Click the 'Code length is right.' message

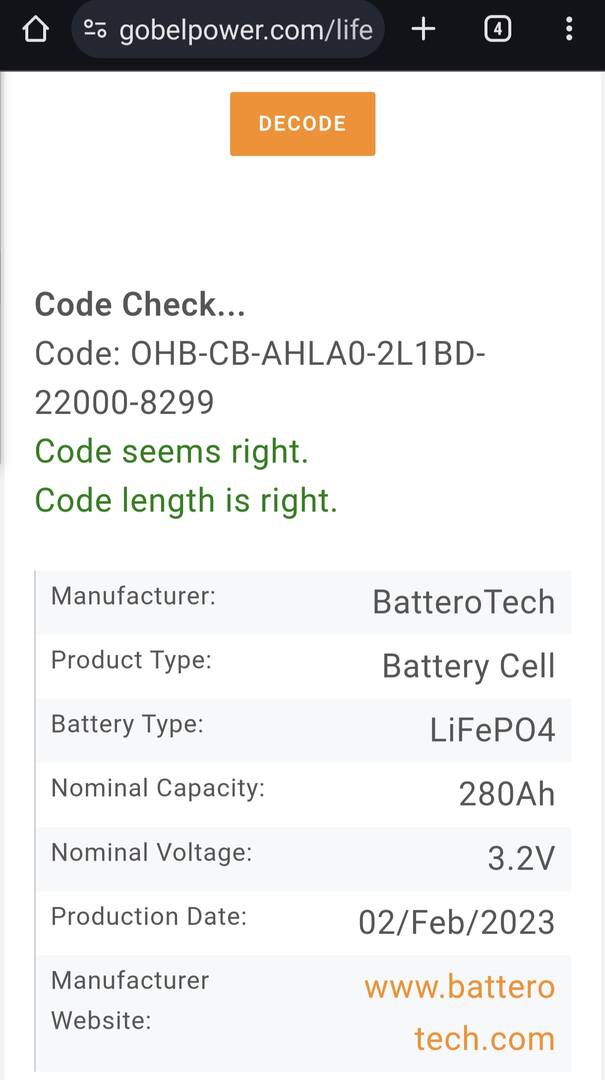click(186, 501)
